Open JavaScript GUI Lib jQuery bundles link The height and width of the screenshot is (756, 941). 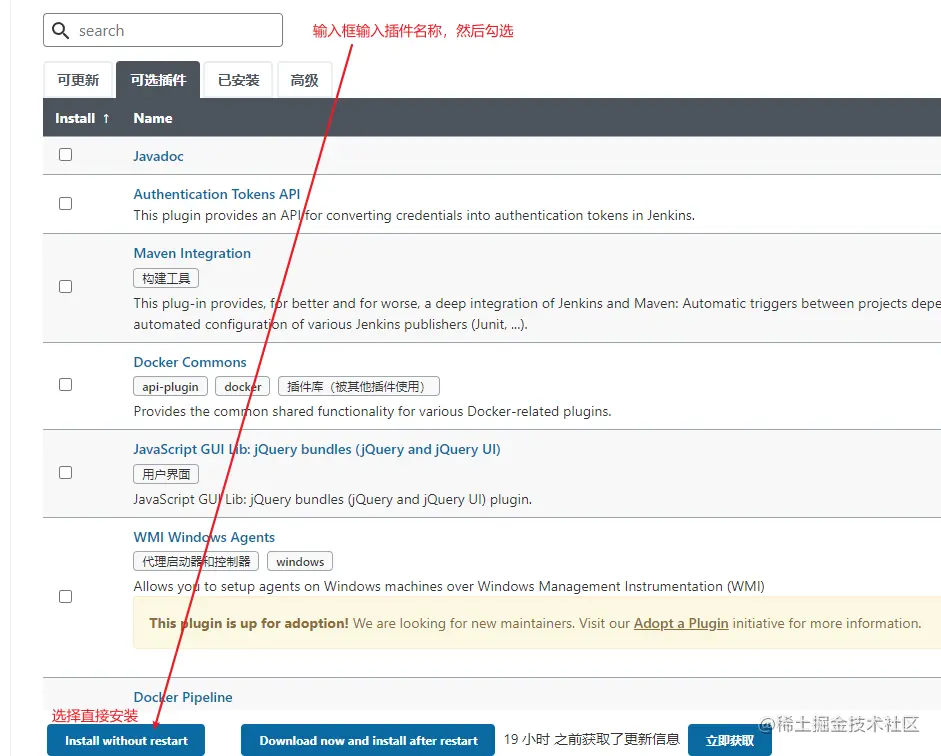(317, 449)
